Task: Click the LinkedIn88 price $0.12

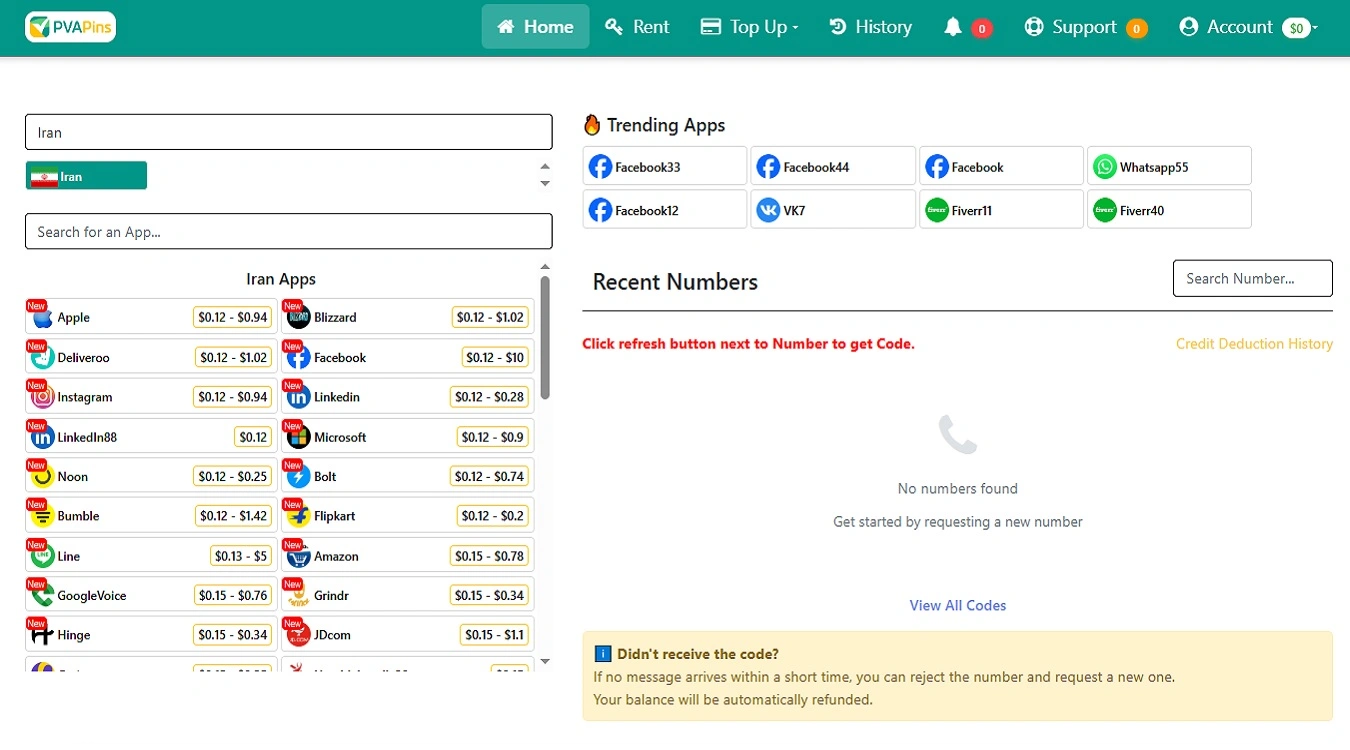Action: [x=254, y=437]
